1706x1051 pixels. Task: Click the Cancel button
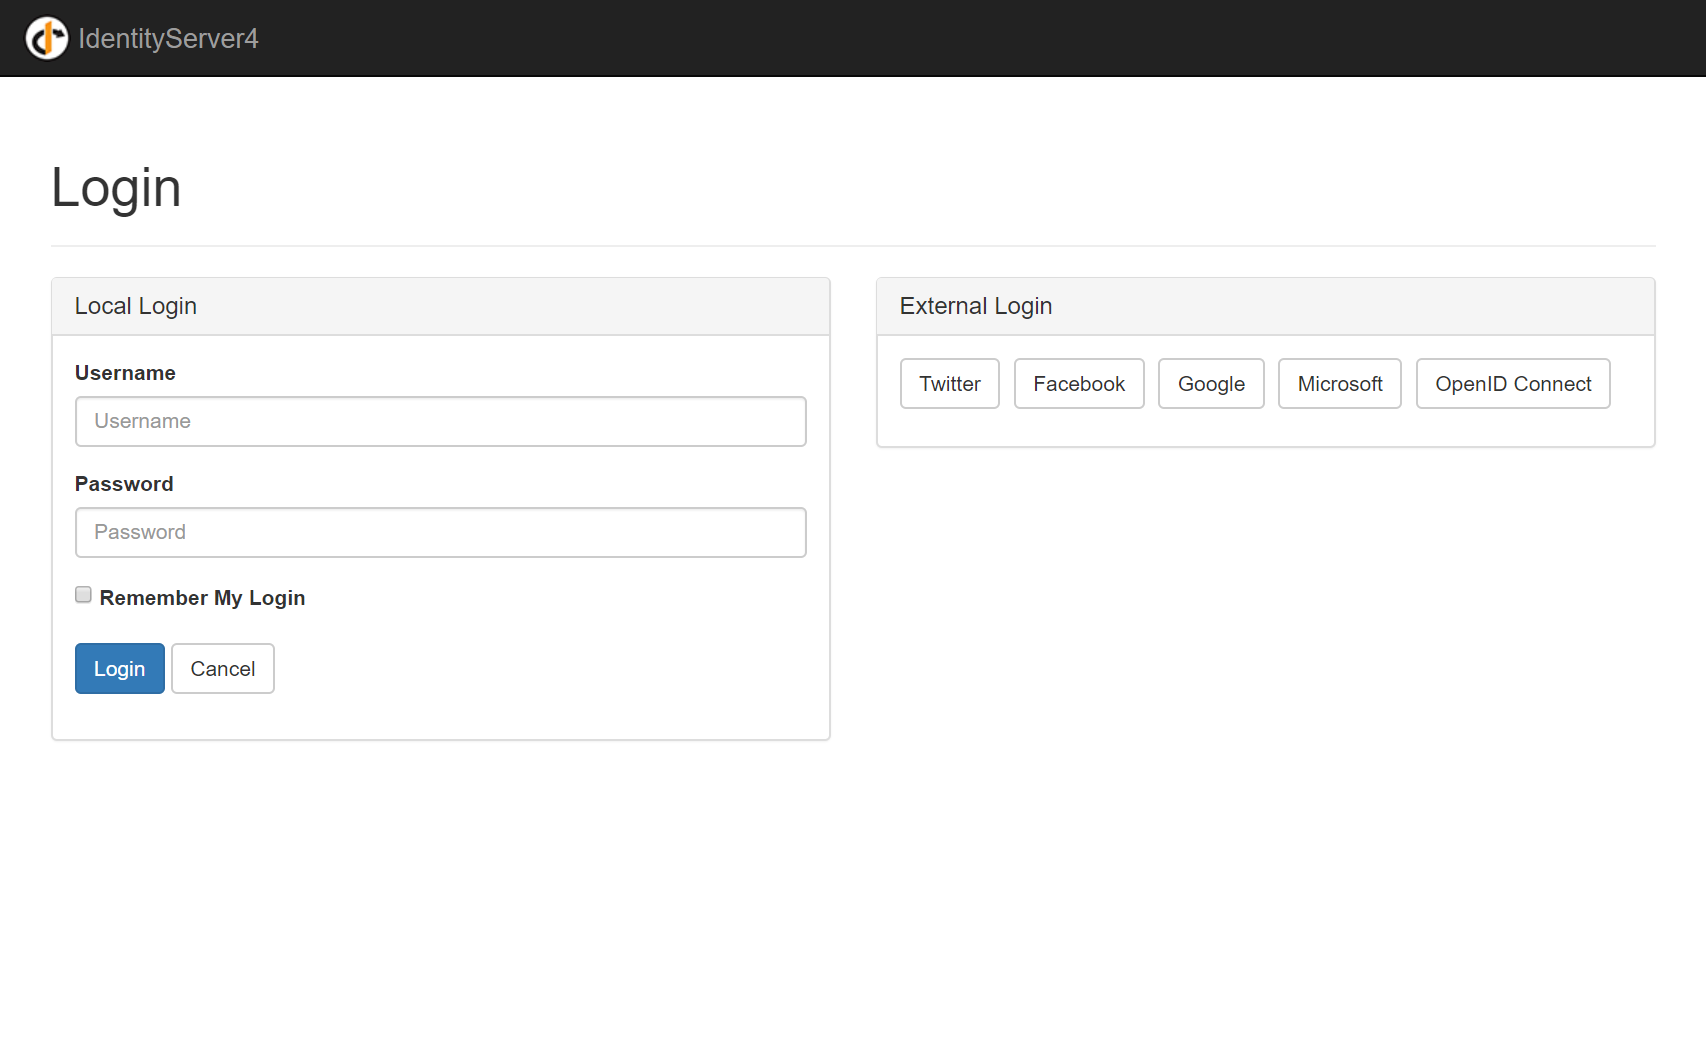223,668
